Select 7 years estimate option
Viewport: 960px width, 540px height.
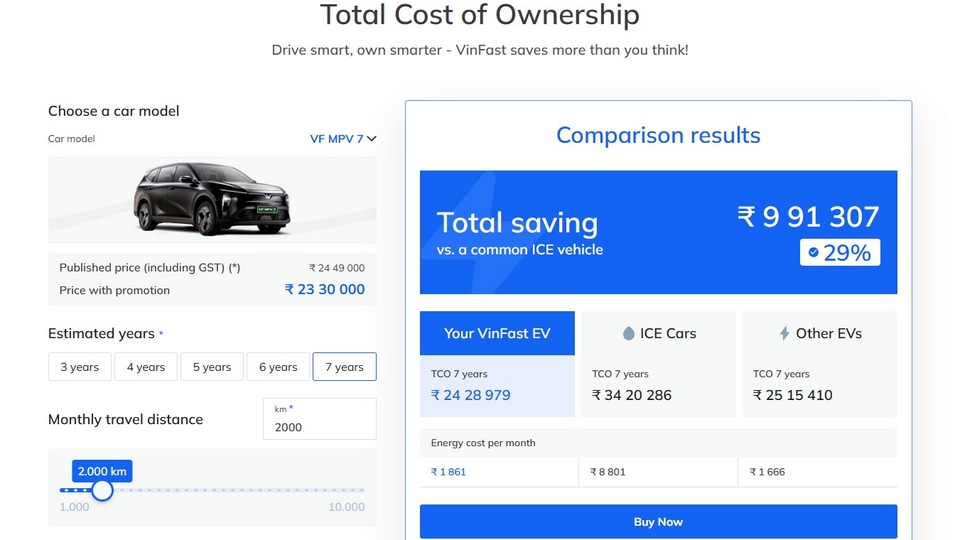coord(344,367)
